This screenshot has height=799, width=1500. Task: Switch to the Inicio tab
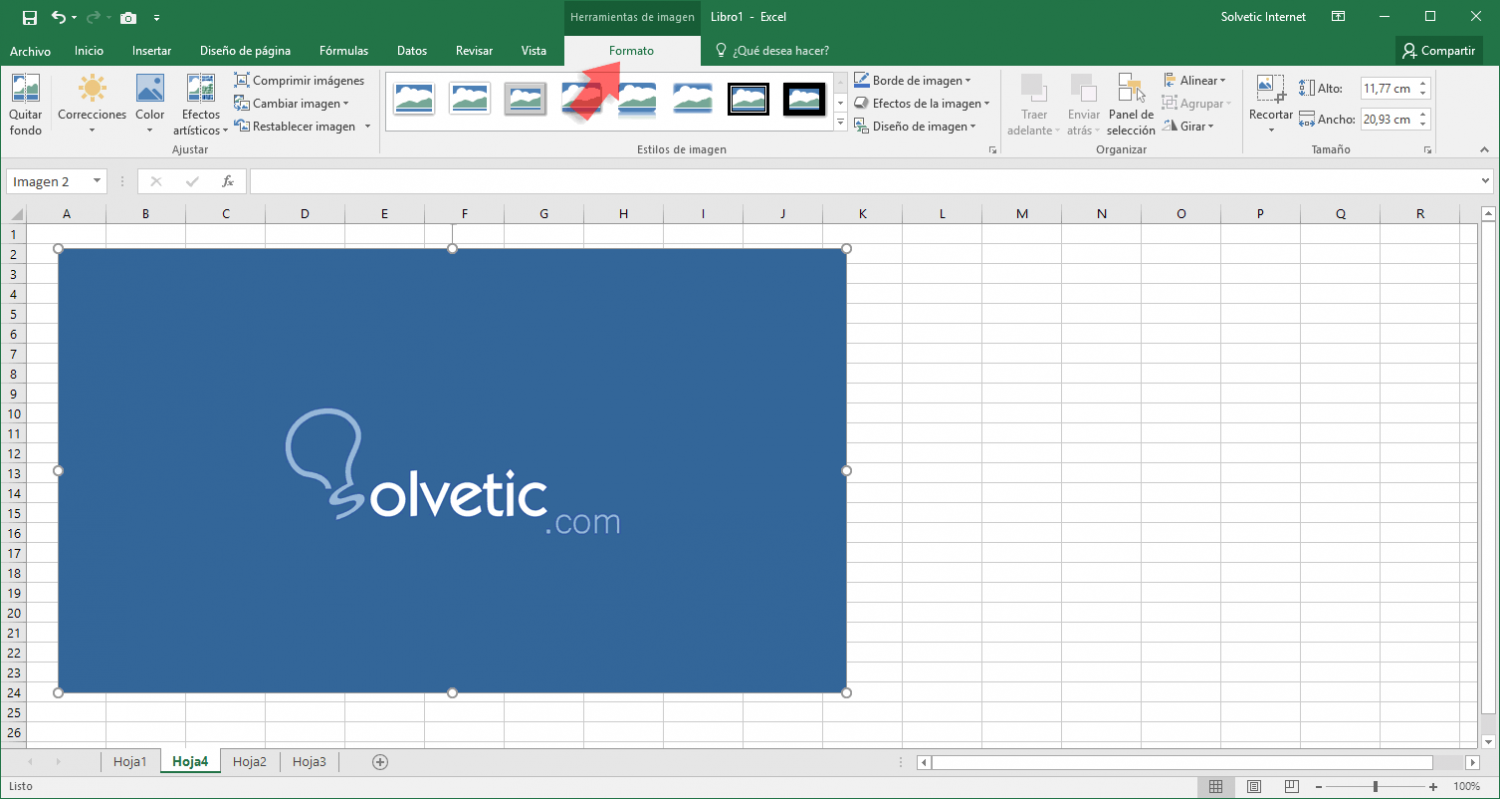pos(89,51)
